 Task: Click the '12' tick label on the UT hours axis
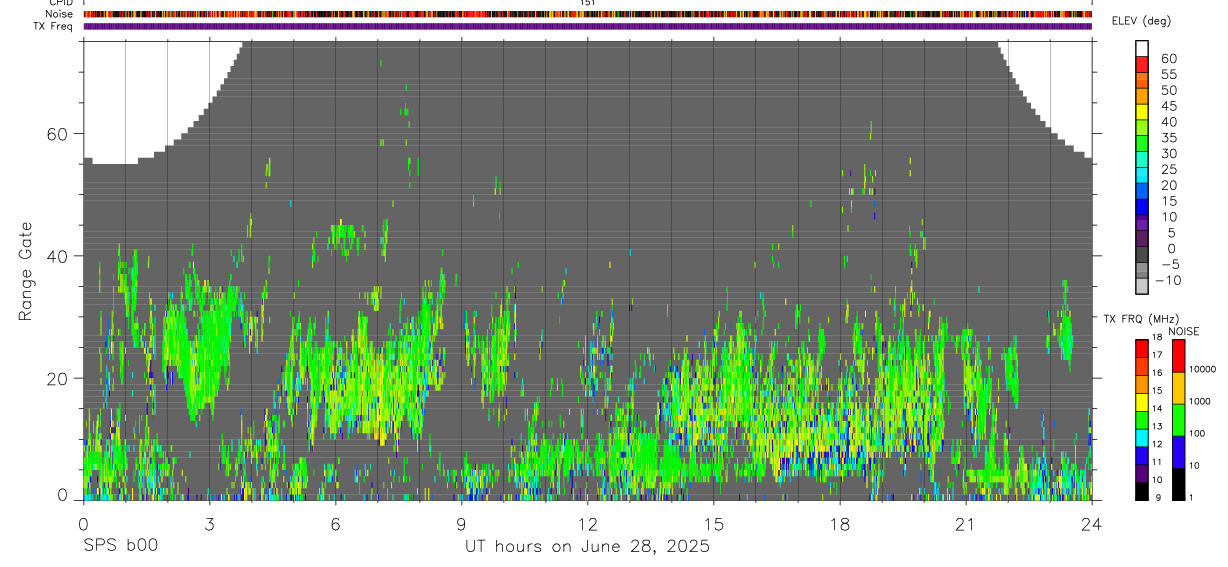pos(587,524)
